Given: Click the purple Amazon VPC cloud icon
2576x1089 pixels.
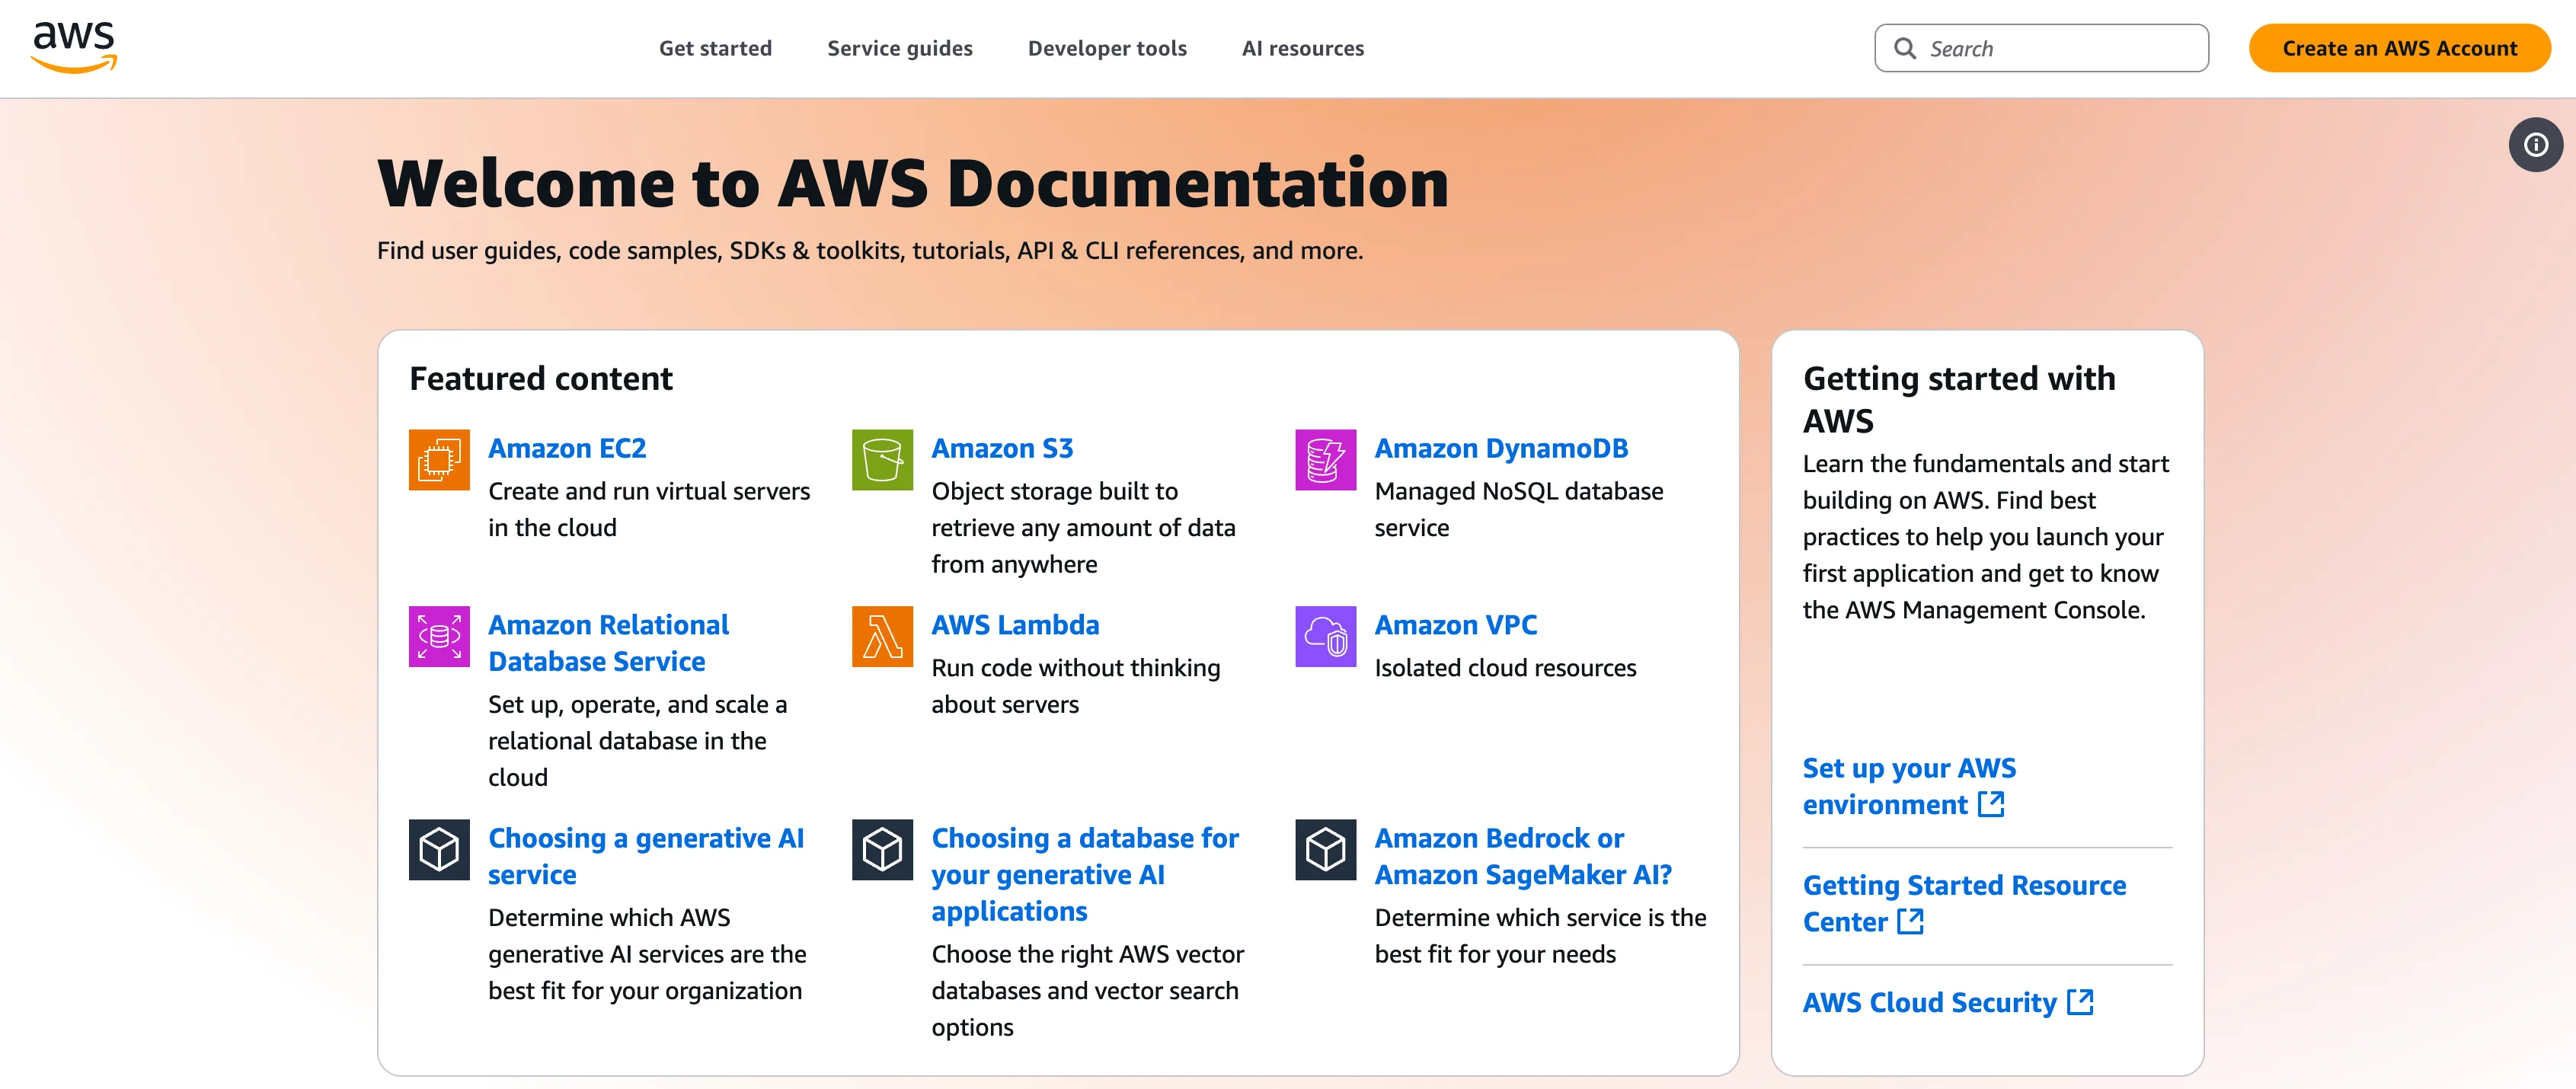Looking at the screenshot, I should 1324,637.
